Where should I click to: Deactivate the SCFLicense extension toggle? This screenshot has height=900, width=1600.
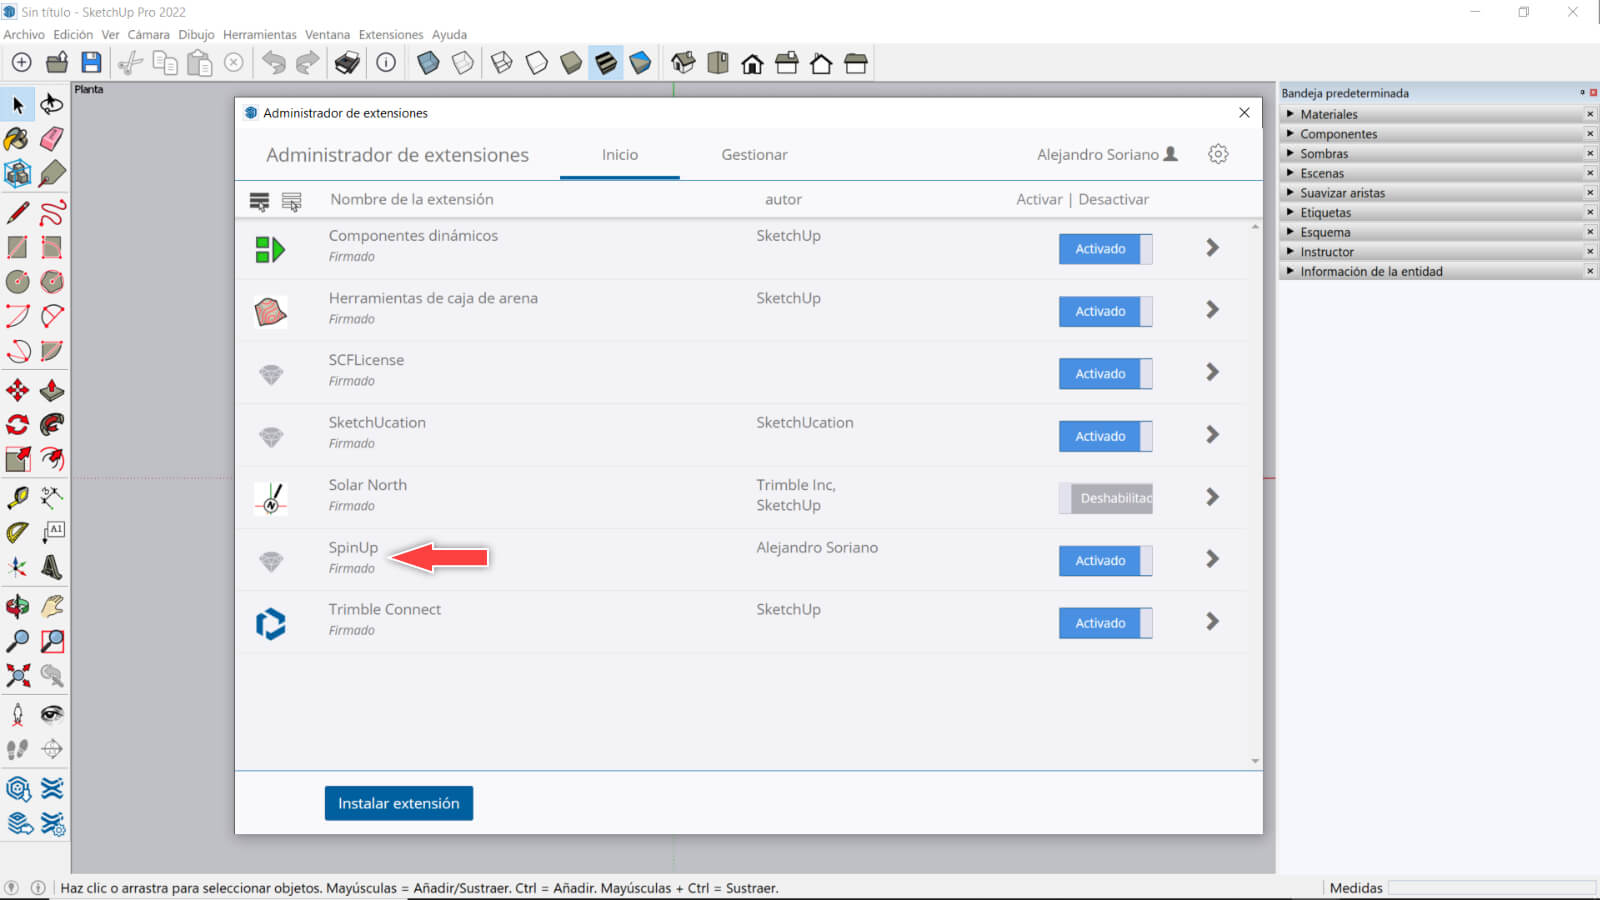(x=1106, y=374)
